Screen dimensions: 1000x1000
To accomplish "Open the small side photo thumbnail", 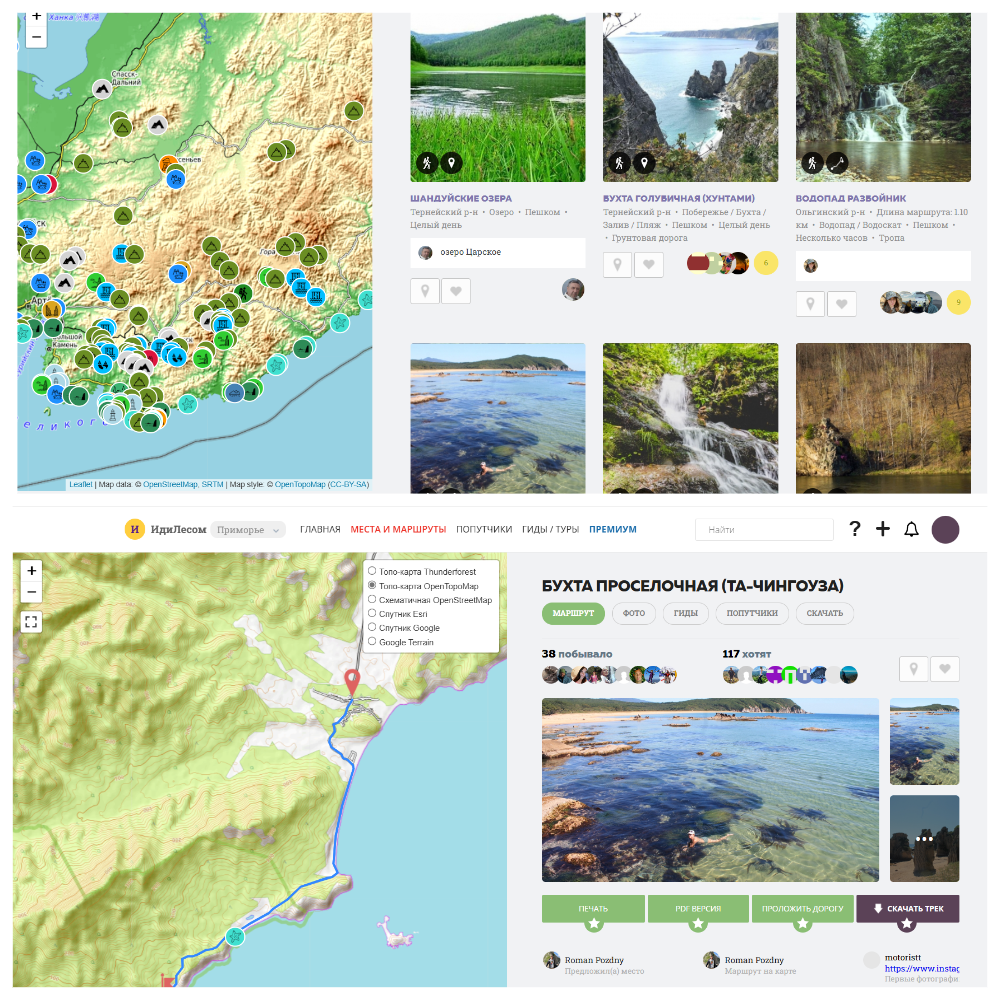I will point(924,741).
